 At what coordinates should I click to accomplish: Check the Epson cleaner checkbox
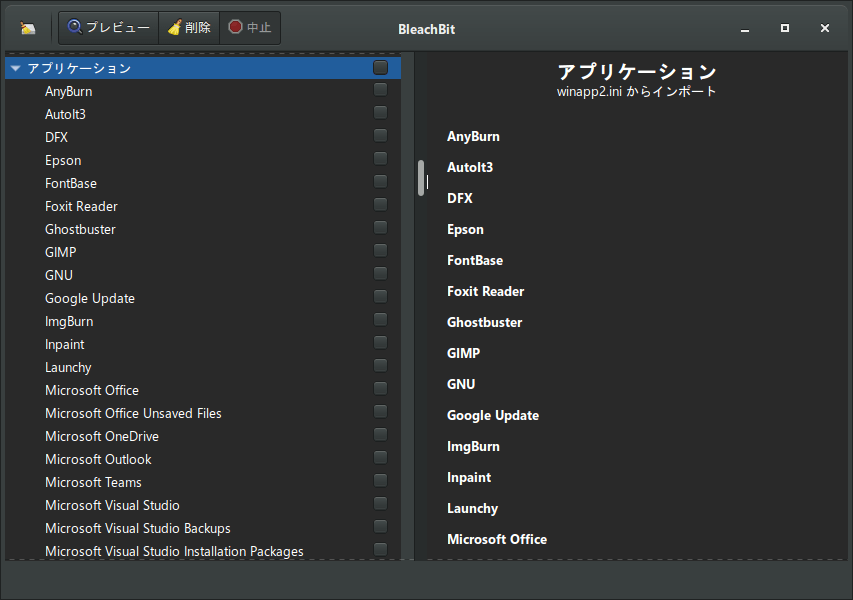tap(380, 159)
